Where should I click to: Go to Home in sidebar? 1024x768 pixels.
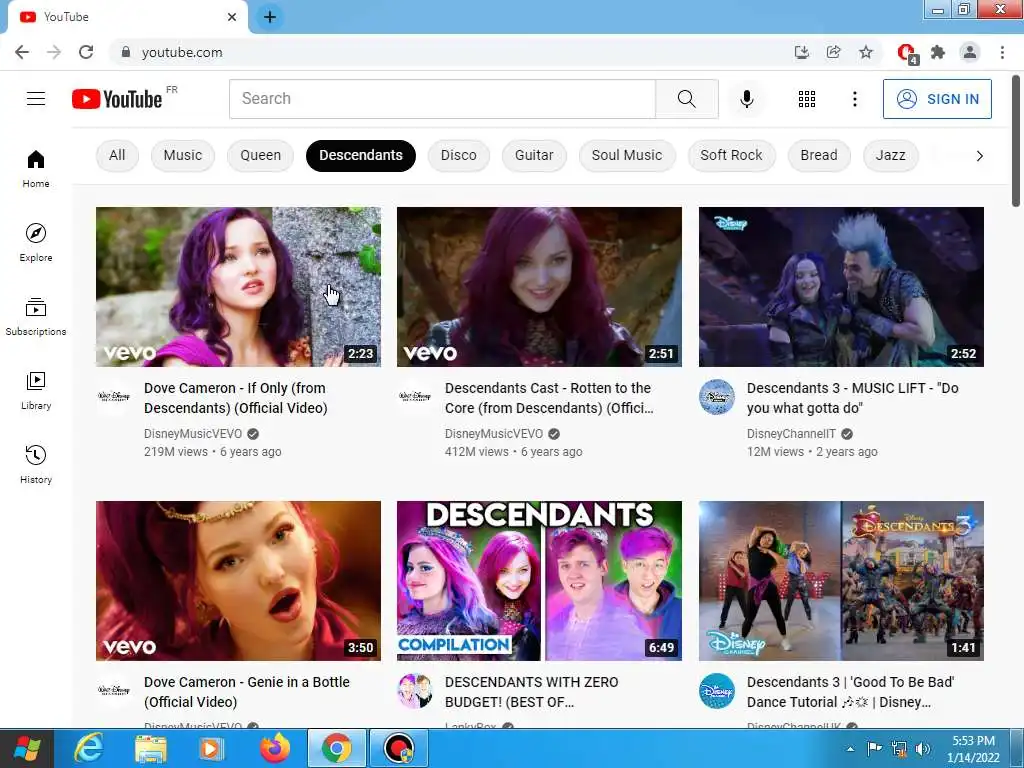coord(36,168)
